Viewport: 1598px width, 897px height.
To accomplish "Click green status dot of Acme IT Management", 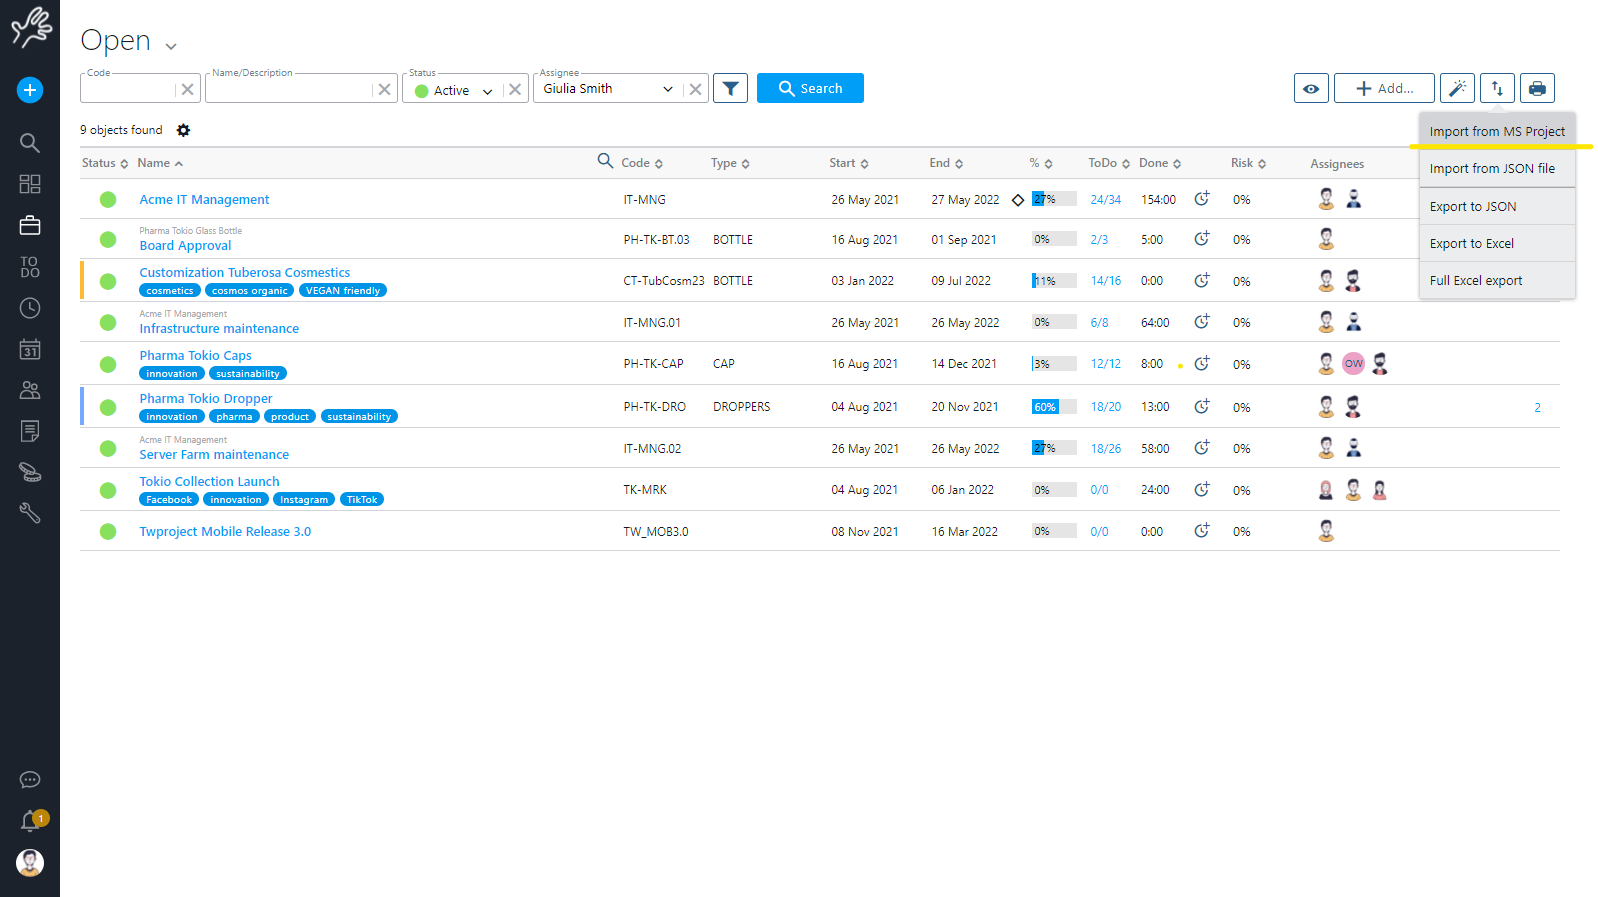I will coord(108,200).
